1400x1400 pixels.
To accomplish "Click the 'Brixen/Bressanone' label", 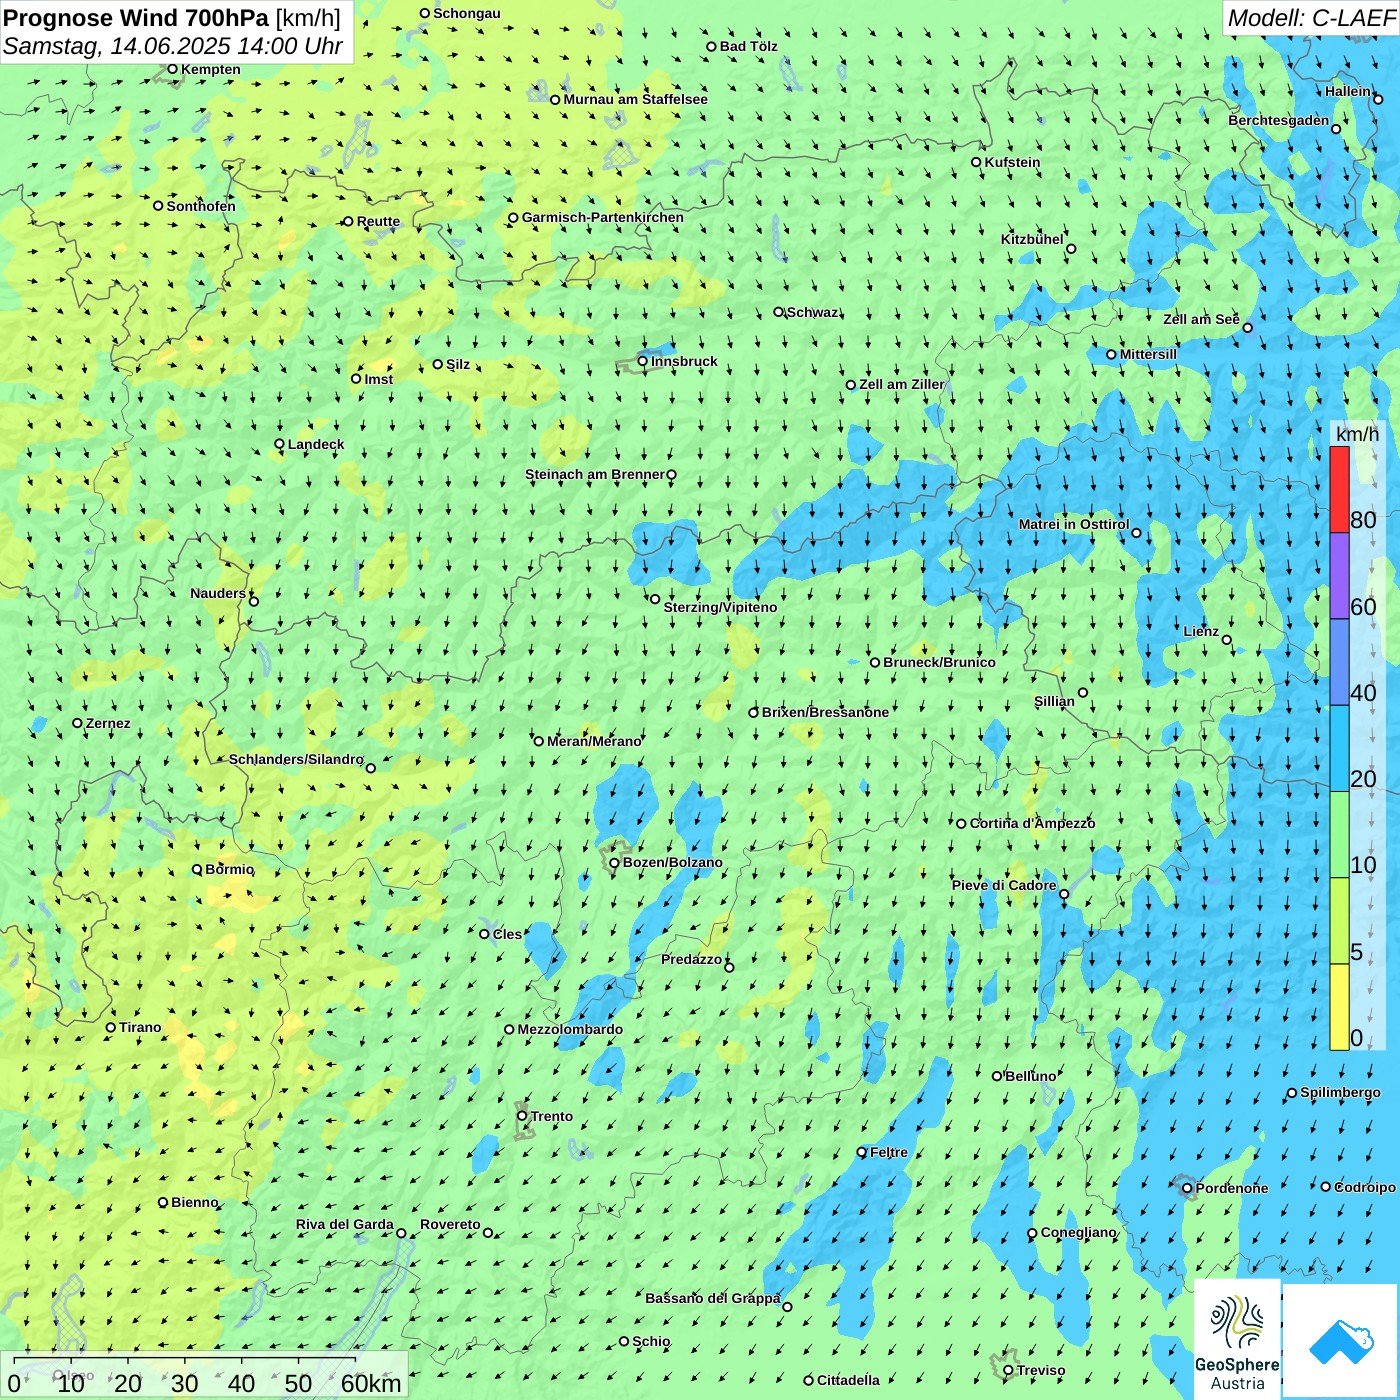I will [x=825, y=712].
